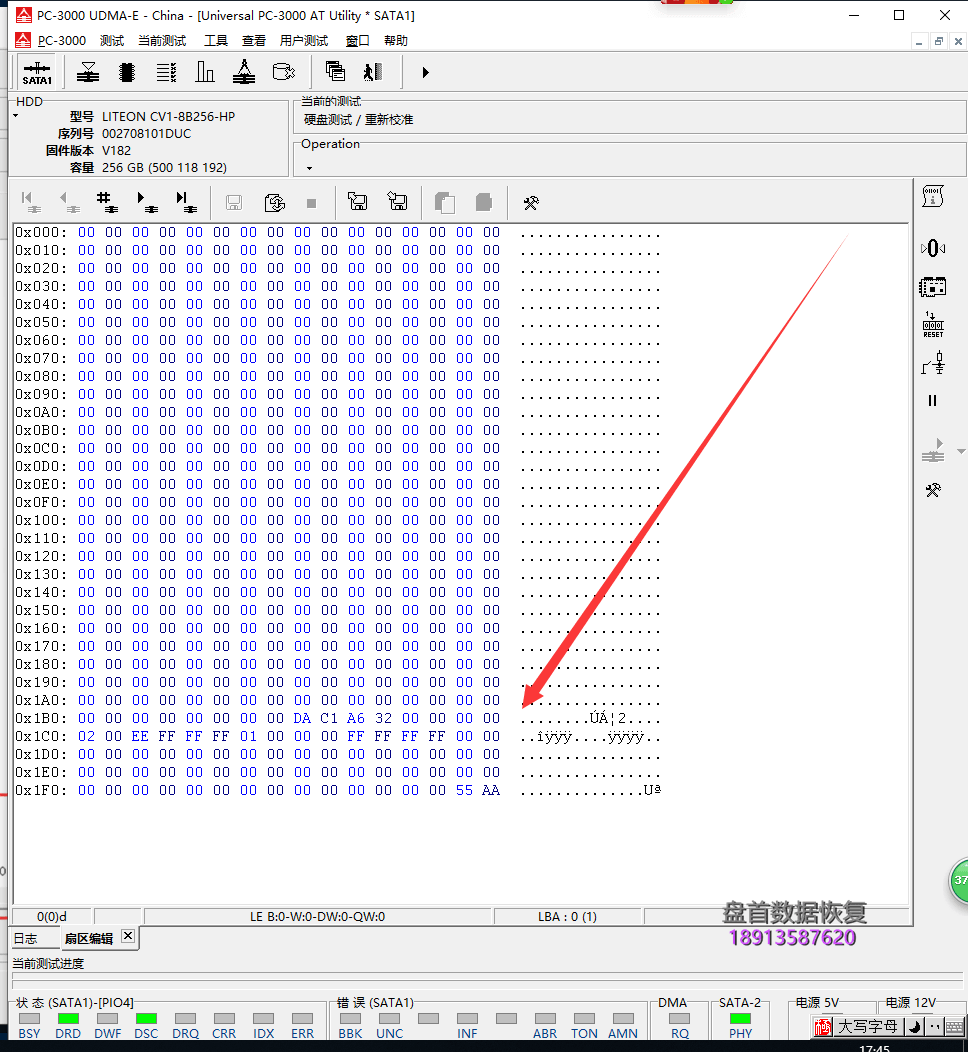
Task: Open the 帮助 menu
Action: 396,41
